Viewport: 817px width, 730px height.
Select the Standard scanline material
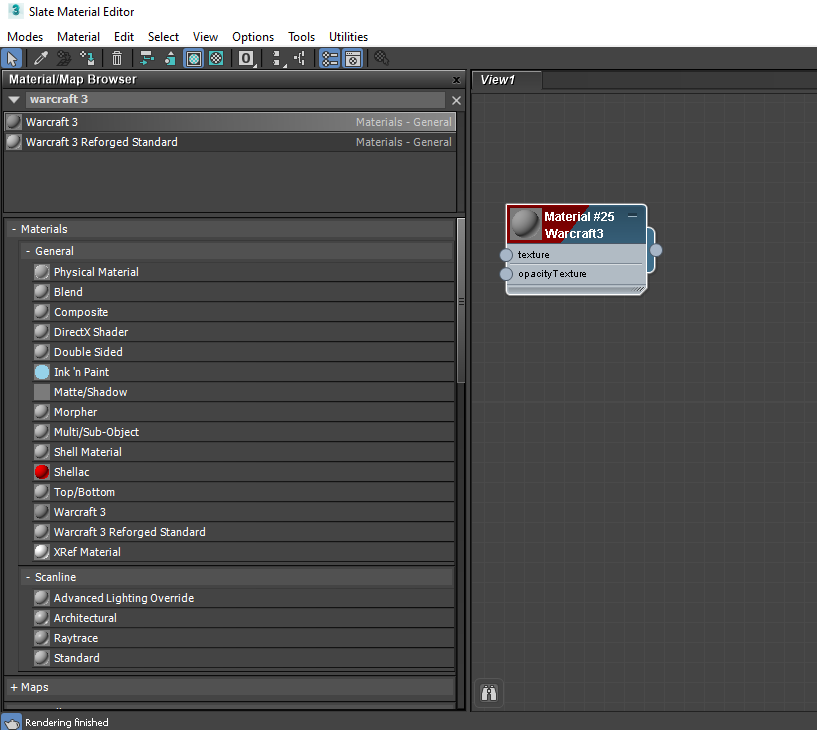[x=243, y=658]
